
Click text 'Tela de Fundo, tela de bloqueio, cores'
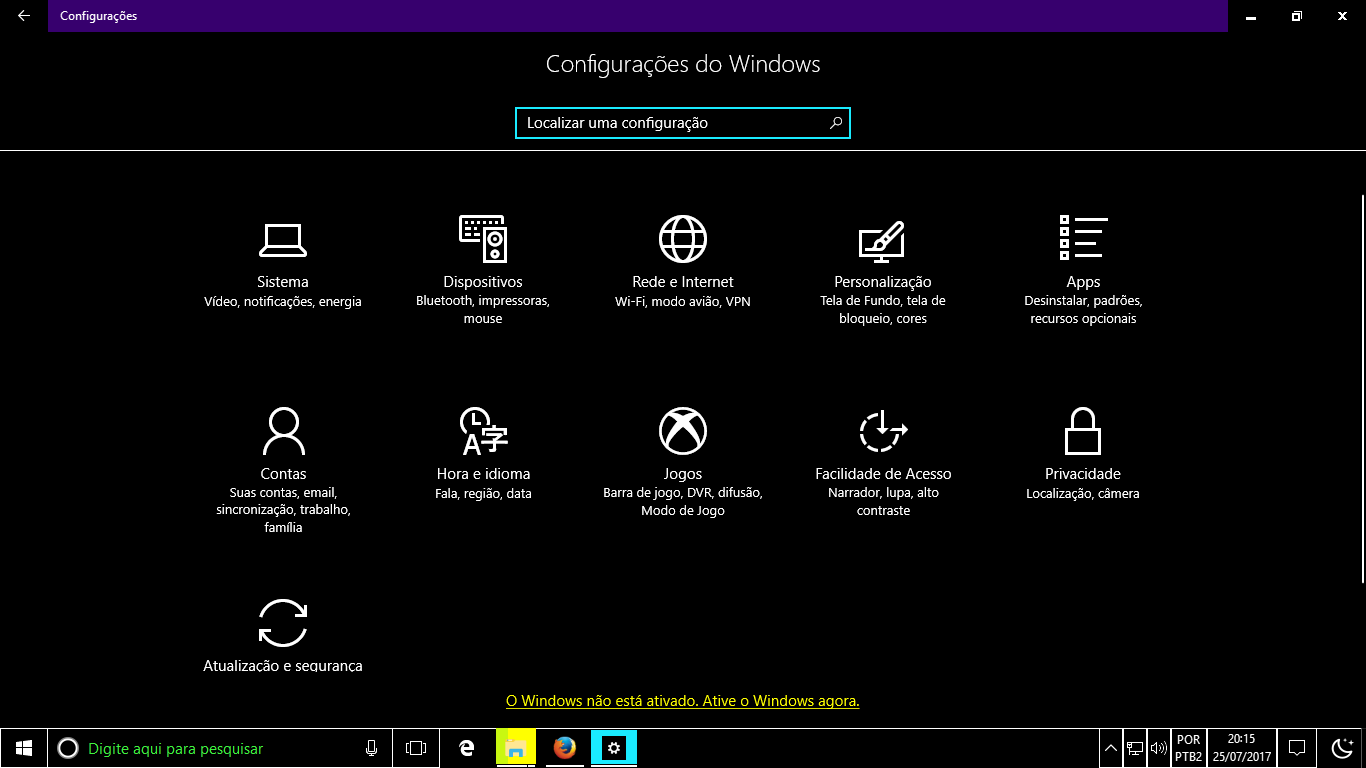(883, 310)
